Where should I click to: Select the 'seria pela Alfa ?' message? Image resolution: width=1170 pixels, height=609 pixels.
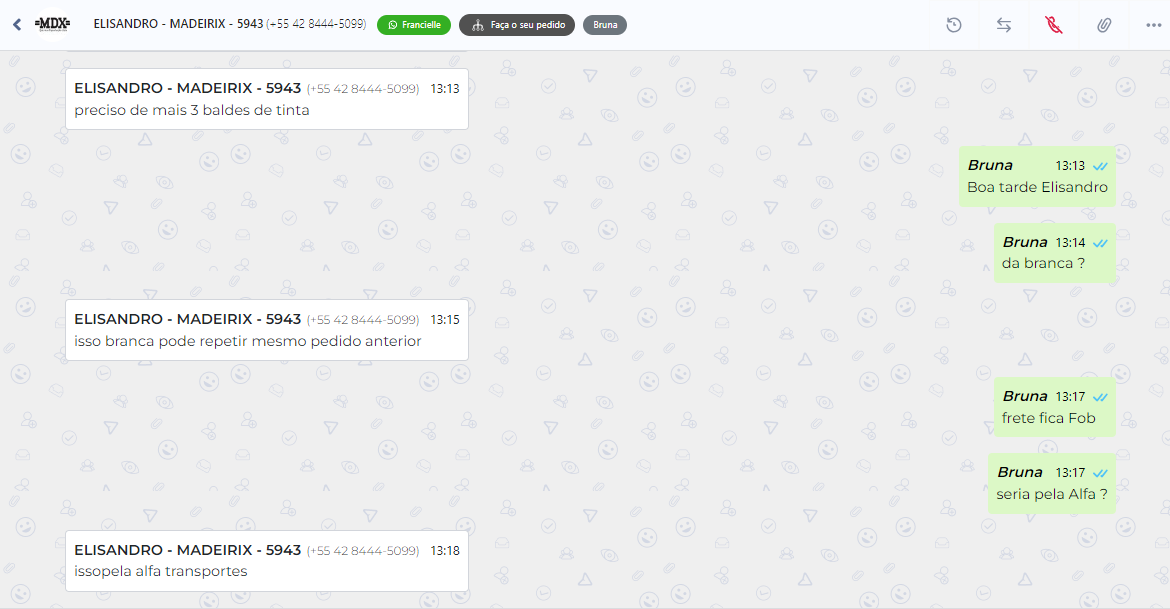click(x=1052, y=484)
